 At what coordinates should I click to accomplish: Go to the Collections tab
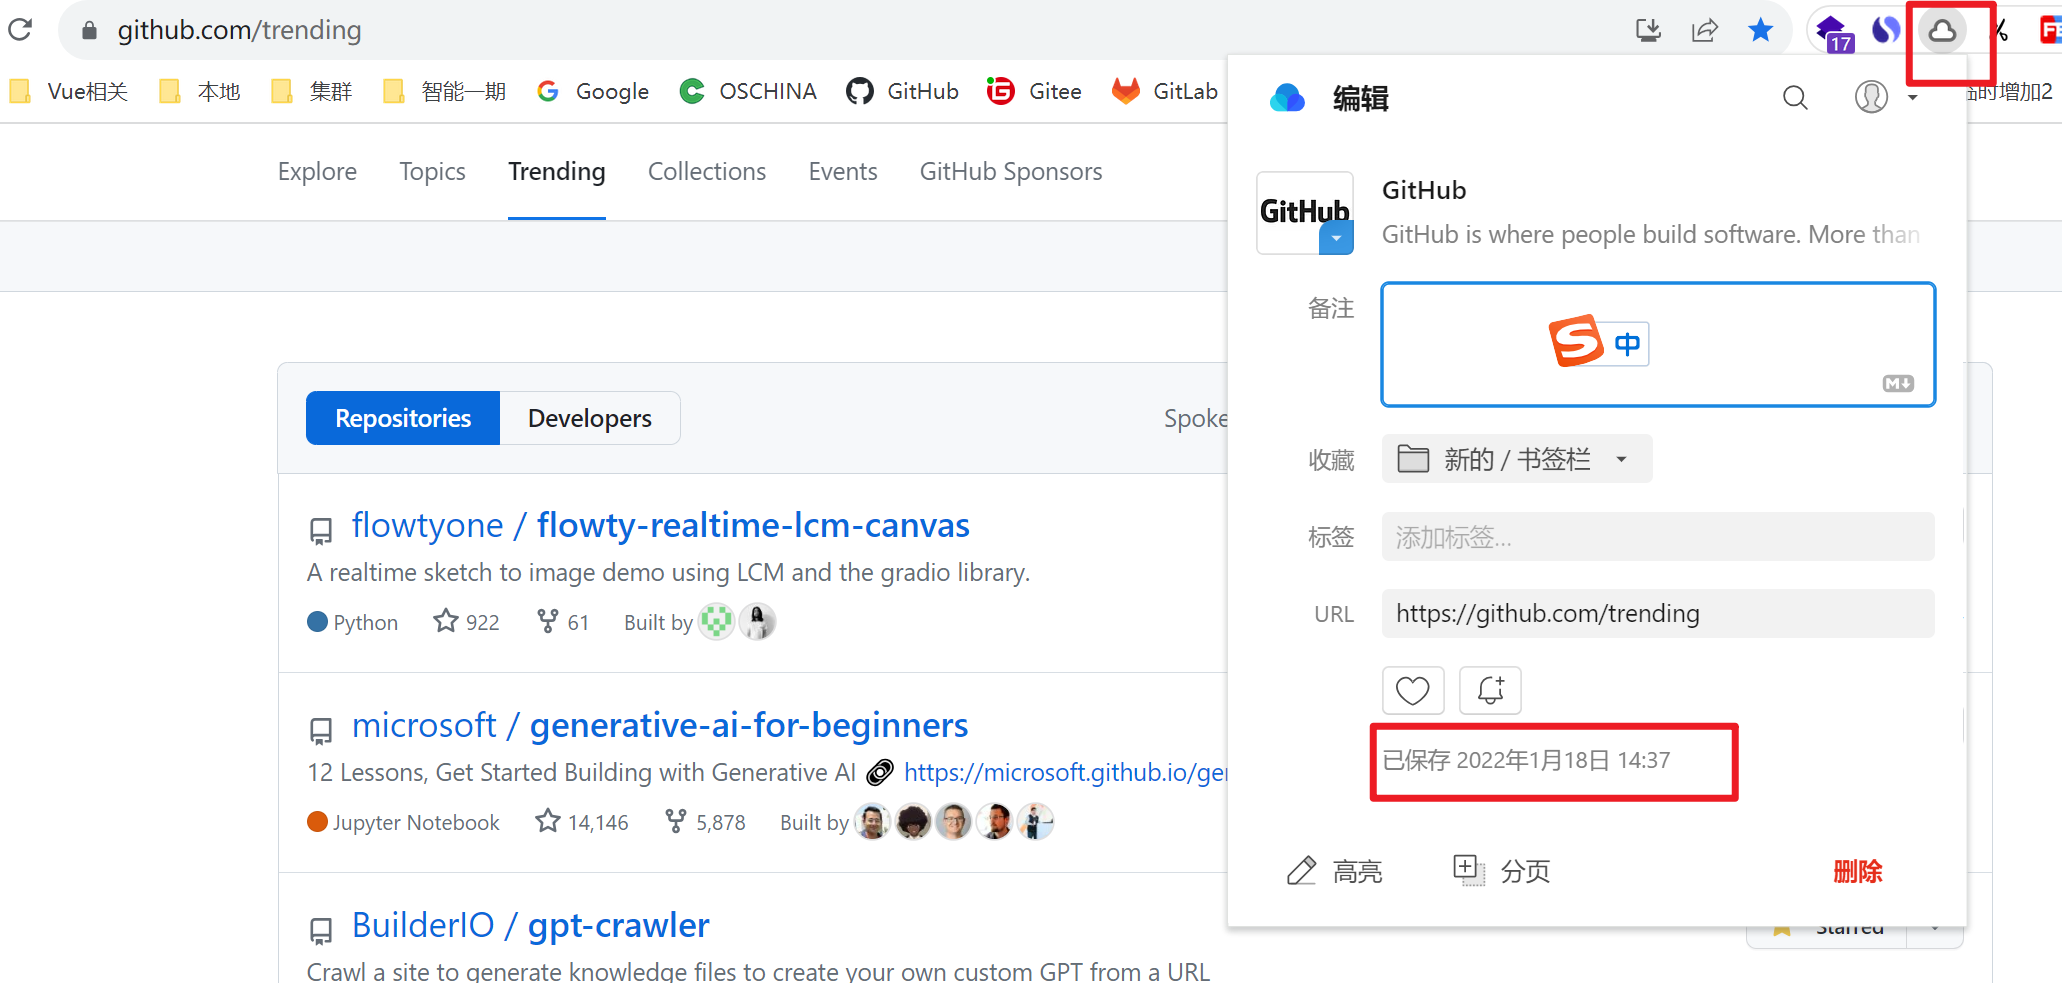pyautogui.click(x=706, y=172)
